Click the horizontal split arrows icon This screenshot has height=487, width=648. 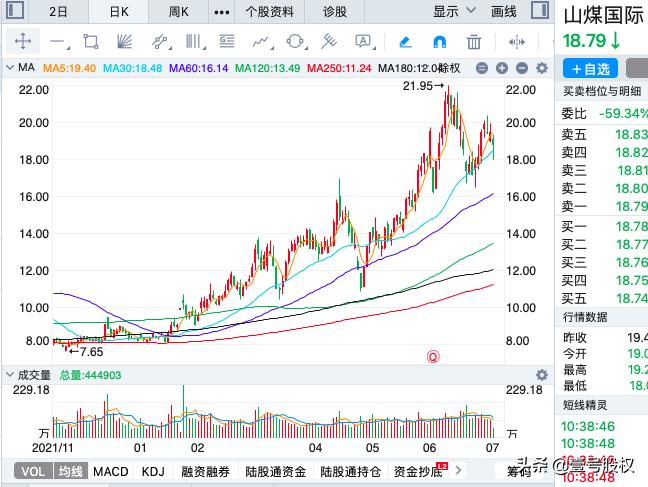(517, 42)
